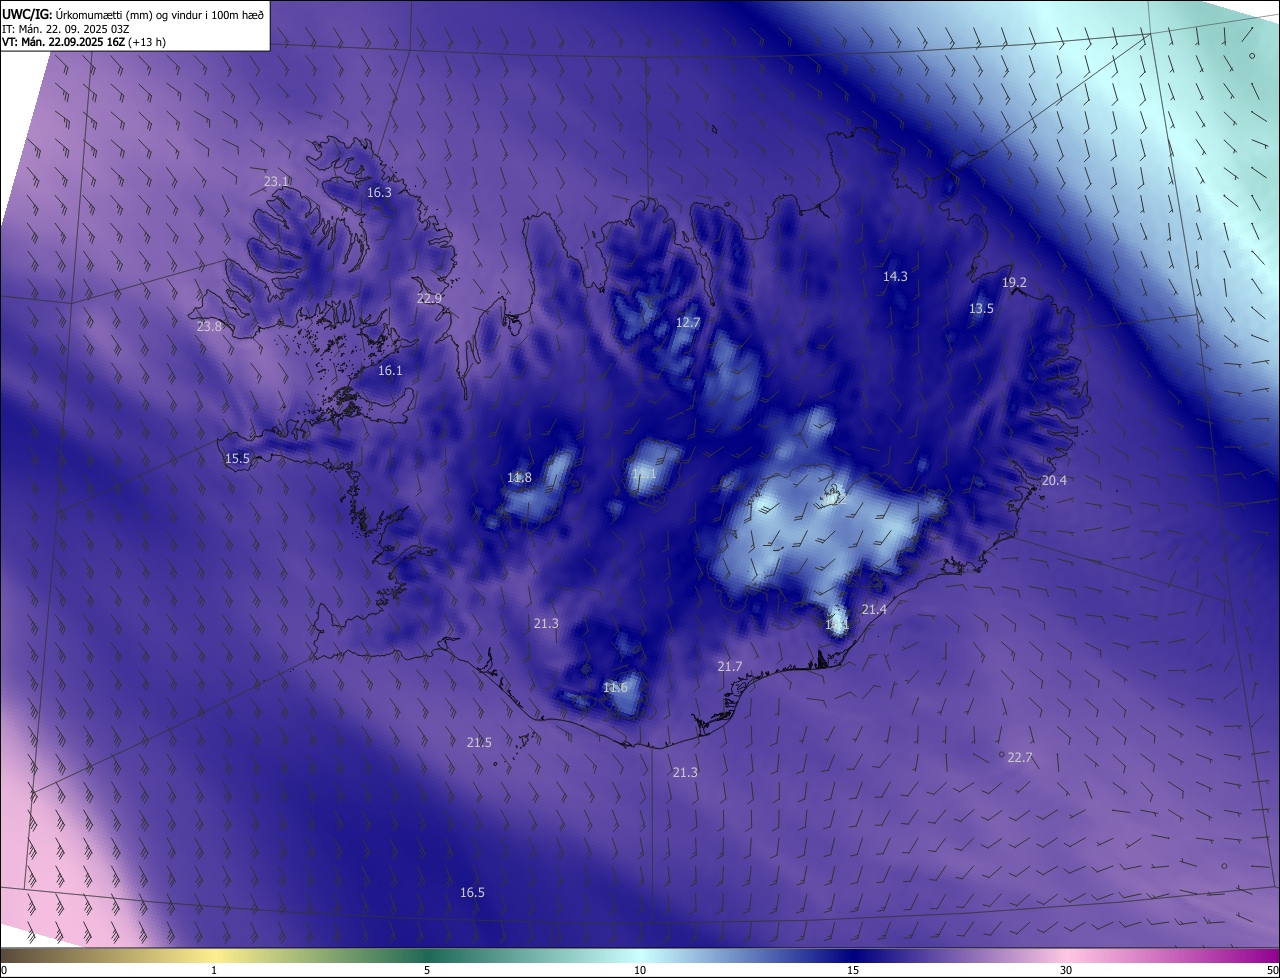This screenshot has width=1280, height=978.
Task: Click the '10' label on the color scale
Action: [x=640, y=970]
